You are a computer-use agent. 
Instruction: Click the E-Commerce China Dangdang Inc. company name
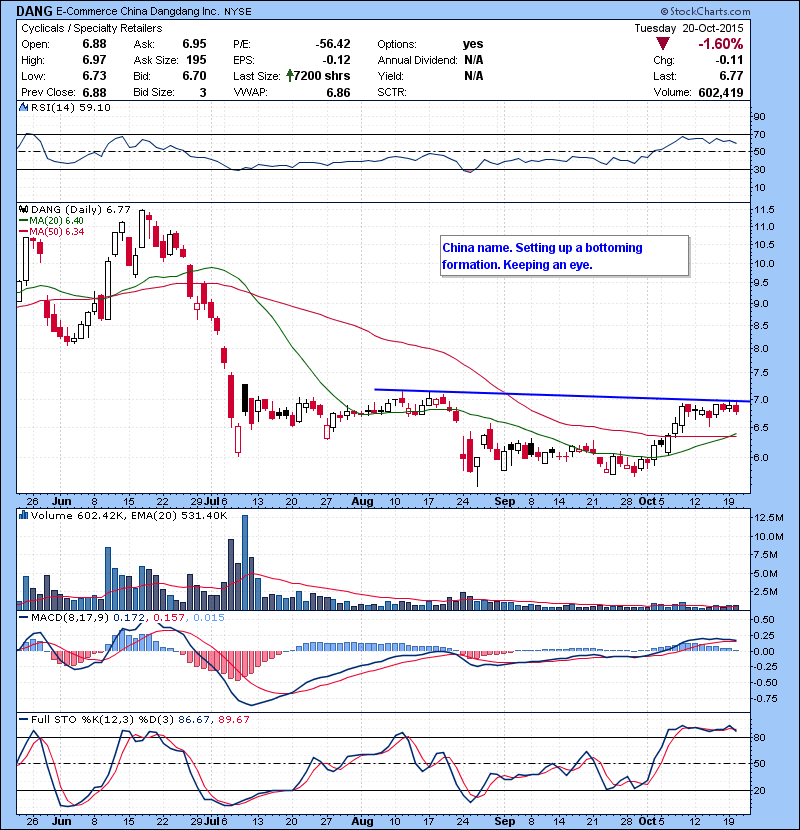tap(139, 11)
